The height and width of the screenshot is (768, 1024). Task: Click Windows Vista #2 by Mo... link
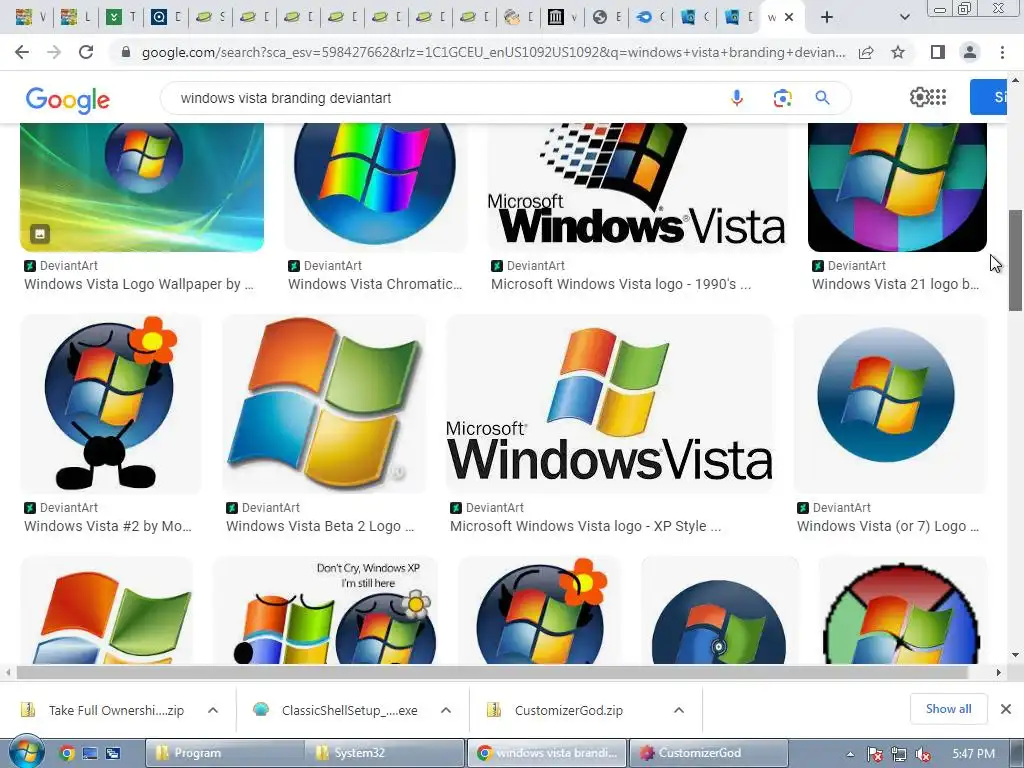tap(108, 526)
